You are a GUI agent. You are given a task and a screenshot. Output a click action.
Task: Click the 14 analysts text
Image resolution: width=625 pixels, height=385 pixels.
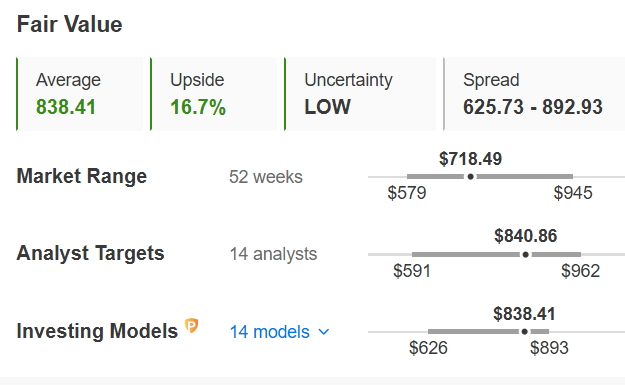pos(273,254)
